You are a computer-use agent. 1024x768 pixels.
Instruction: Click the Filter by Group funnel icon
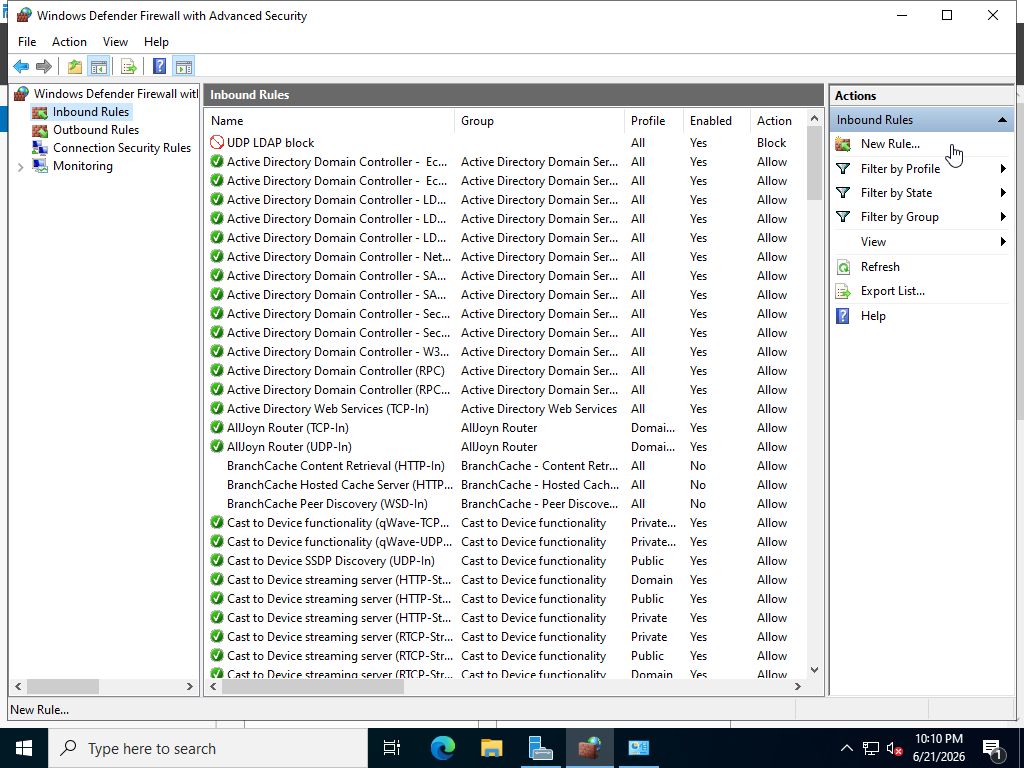843,217
